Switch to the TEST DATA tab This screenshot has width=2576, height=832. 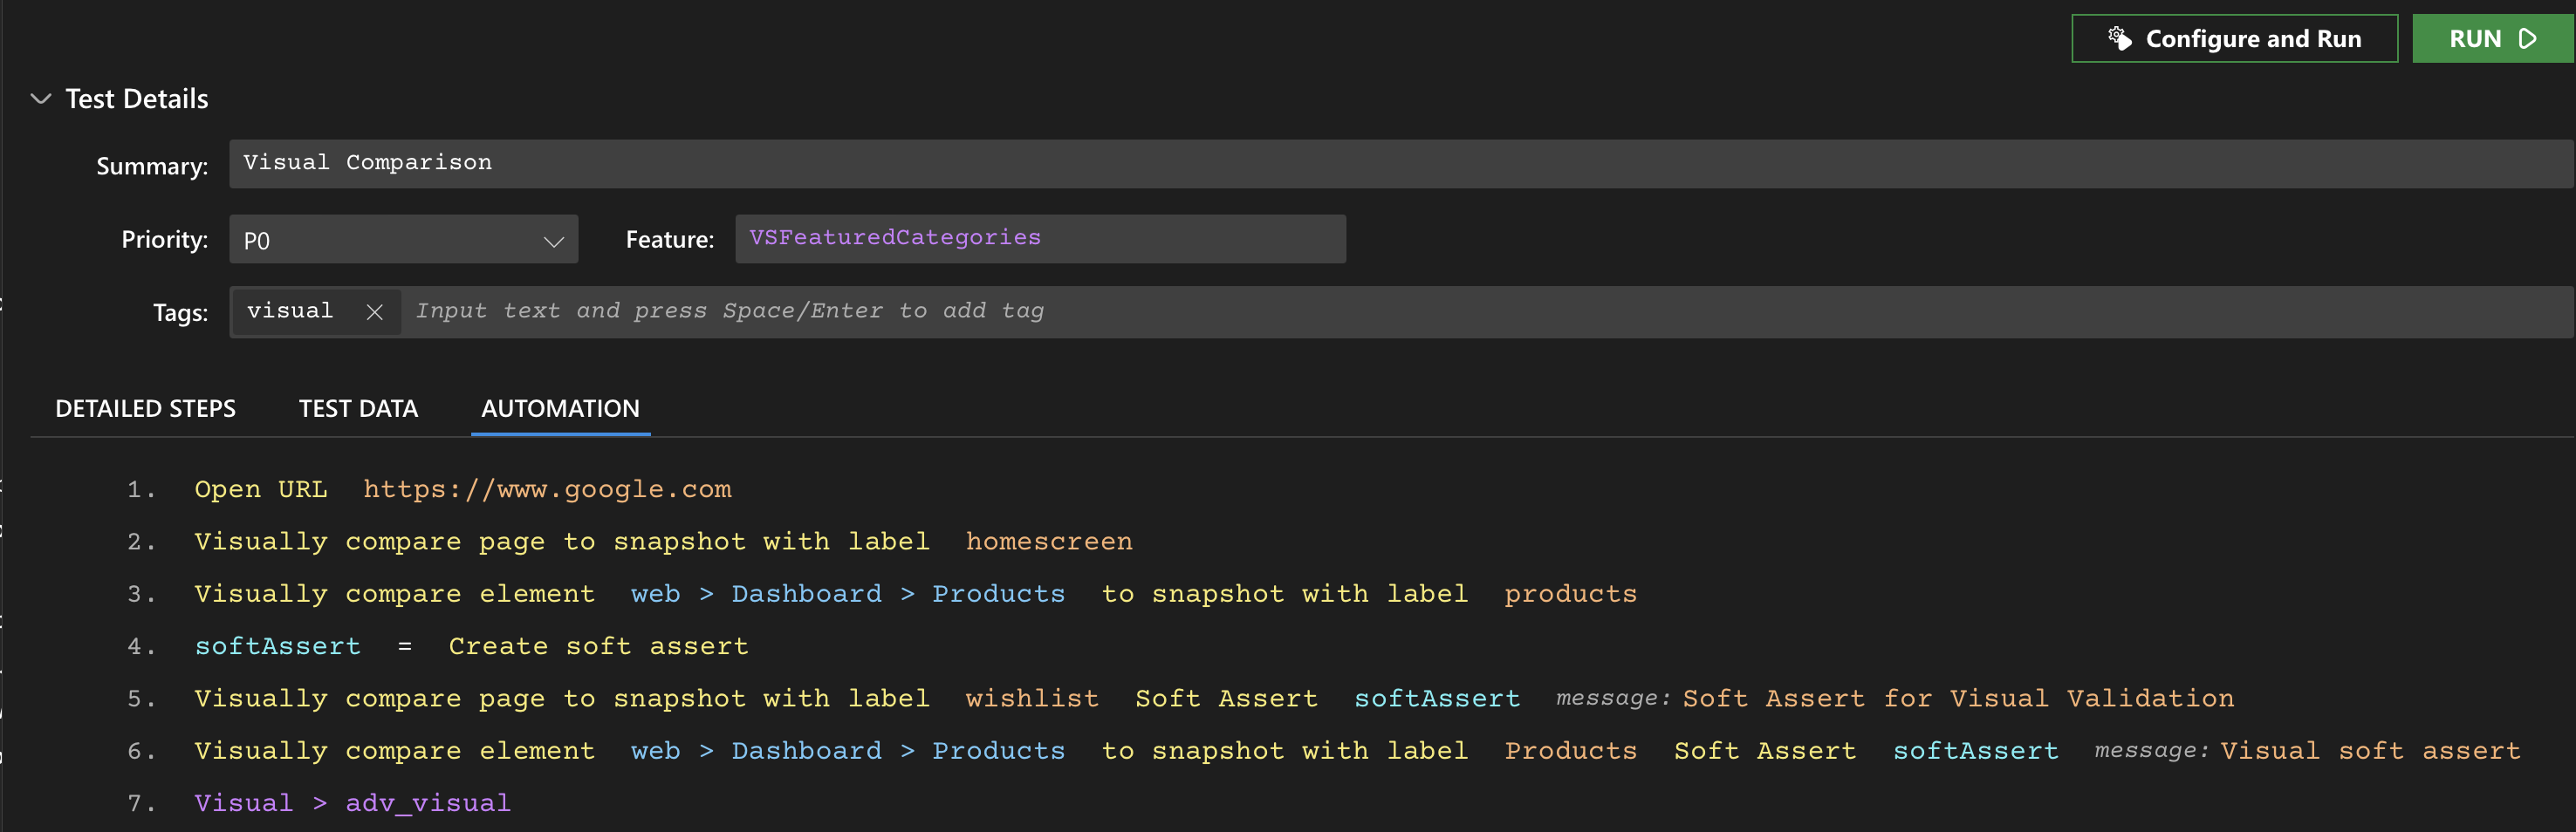358,408
